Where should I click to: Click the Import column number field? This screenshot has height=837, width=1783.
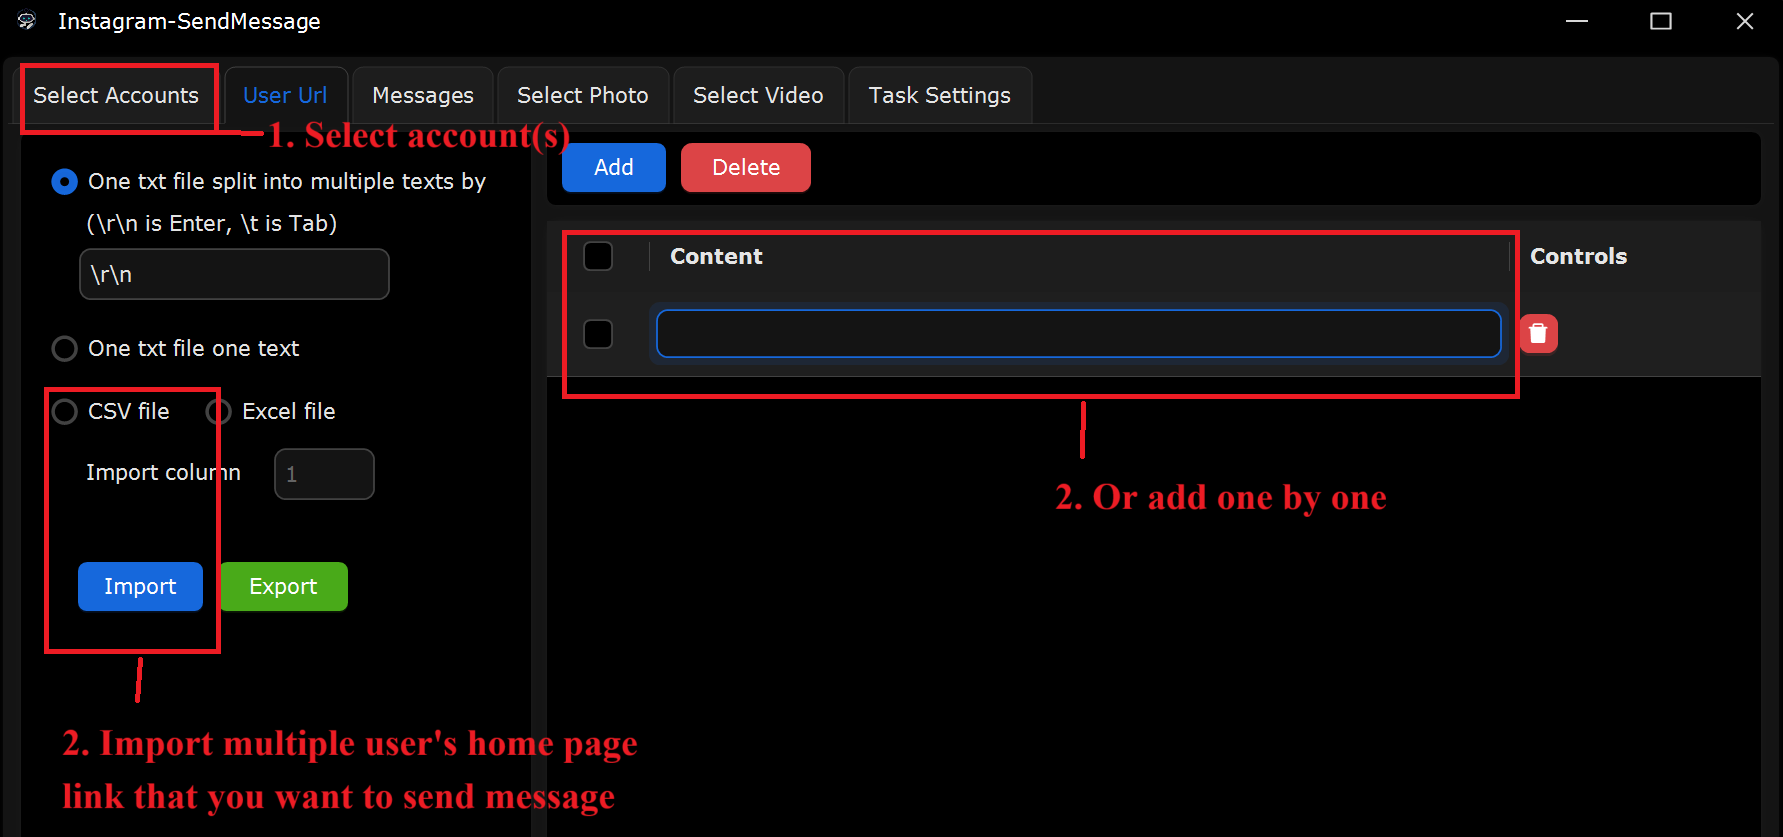[x=324, y=474]
